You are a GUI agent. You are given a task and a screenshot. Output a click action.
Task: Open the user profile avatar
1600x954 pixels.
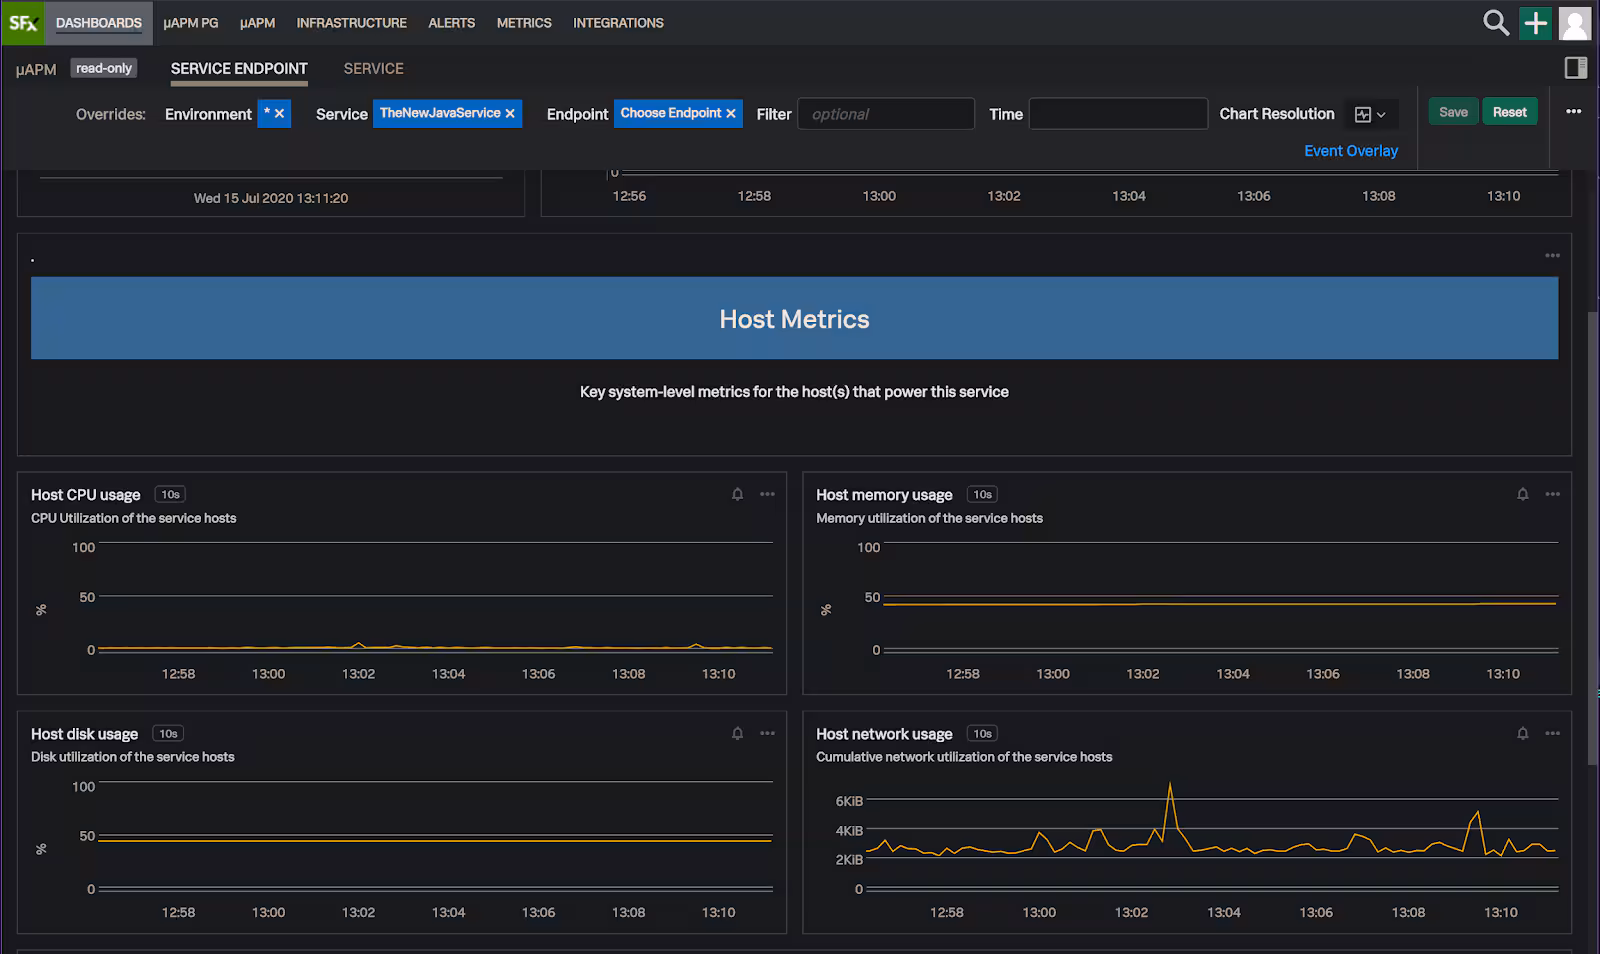tap(1575, 23)
